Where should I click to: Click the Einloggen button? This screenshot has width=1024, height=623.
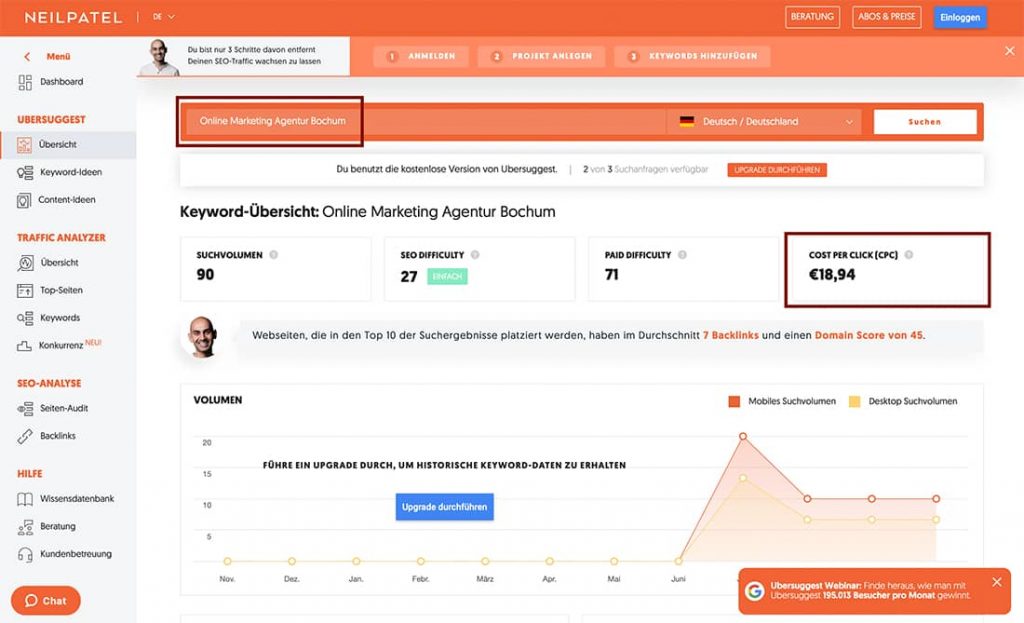960,18
